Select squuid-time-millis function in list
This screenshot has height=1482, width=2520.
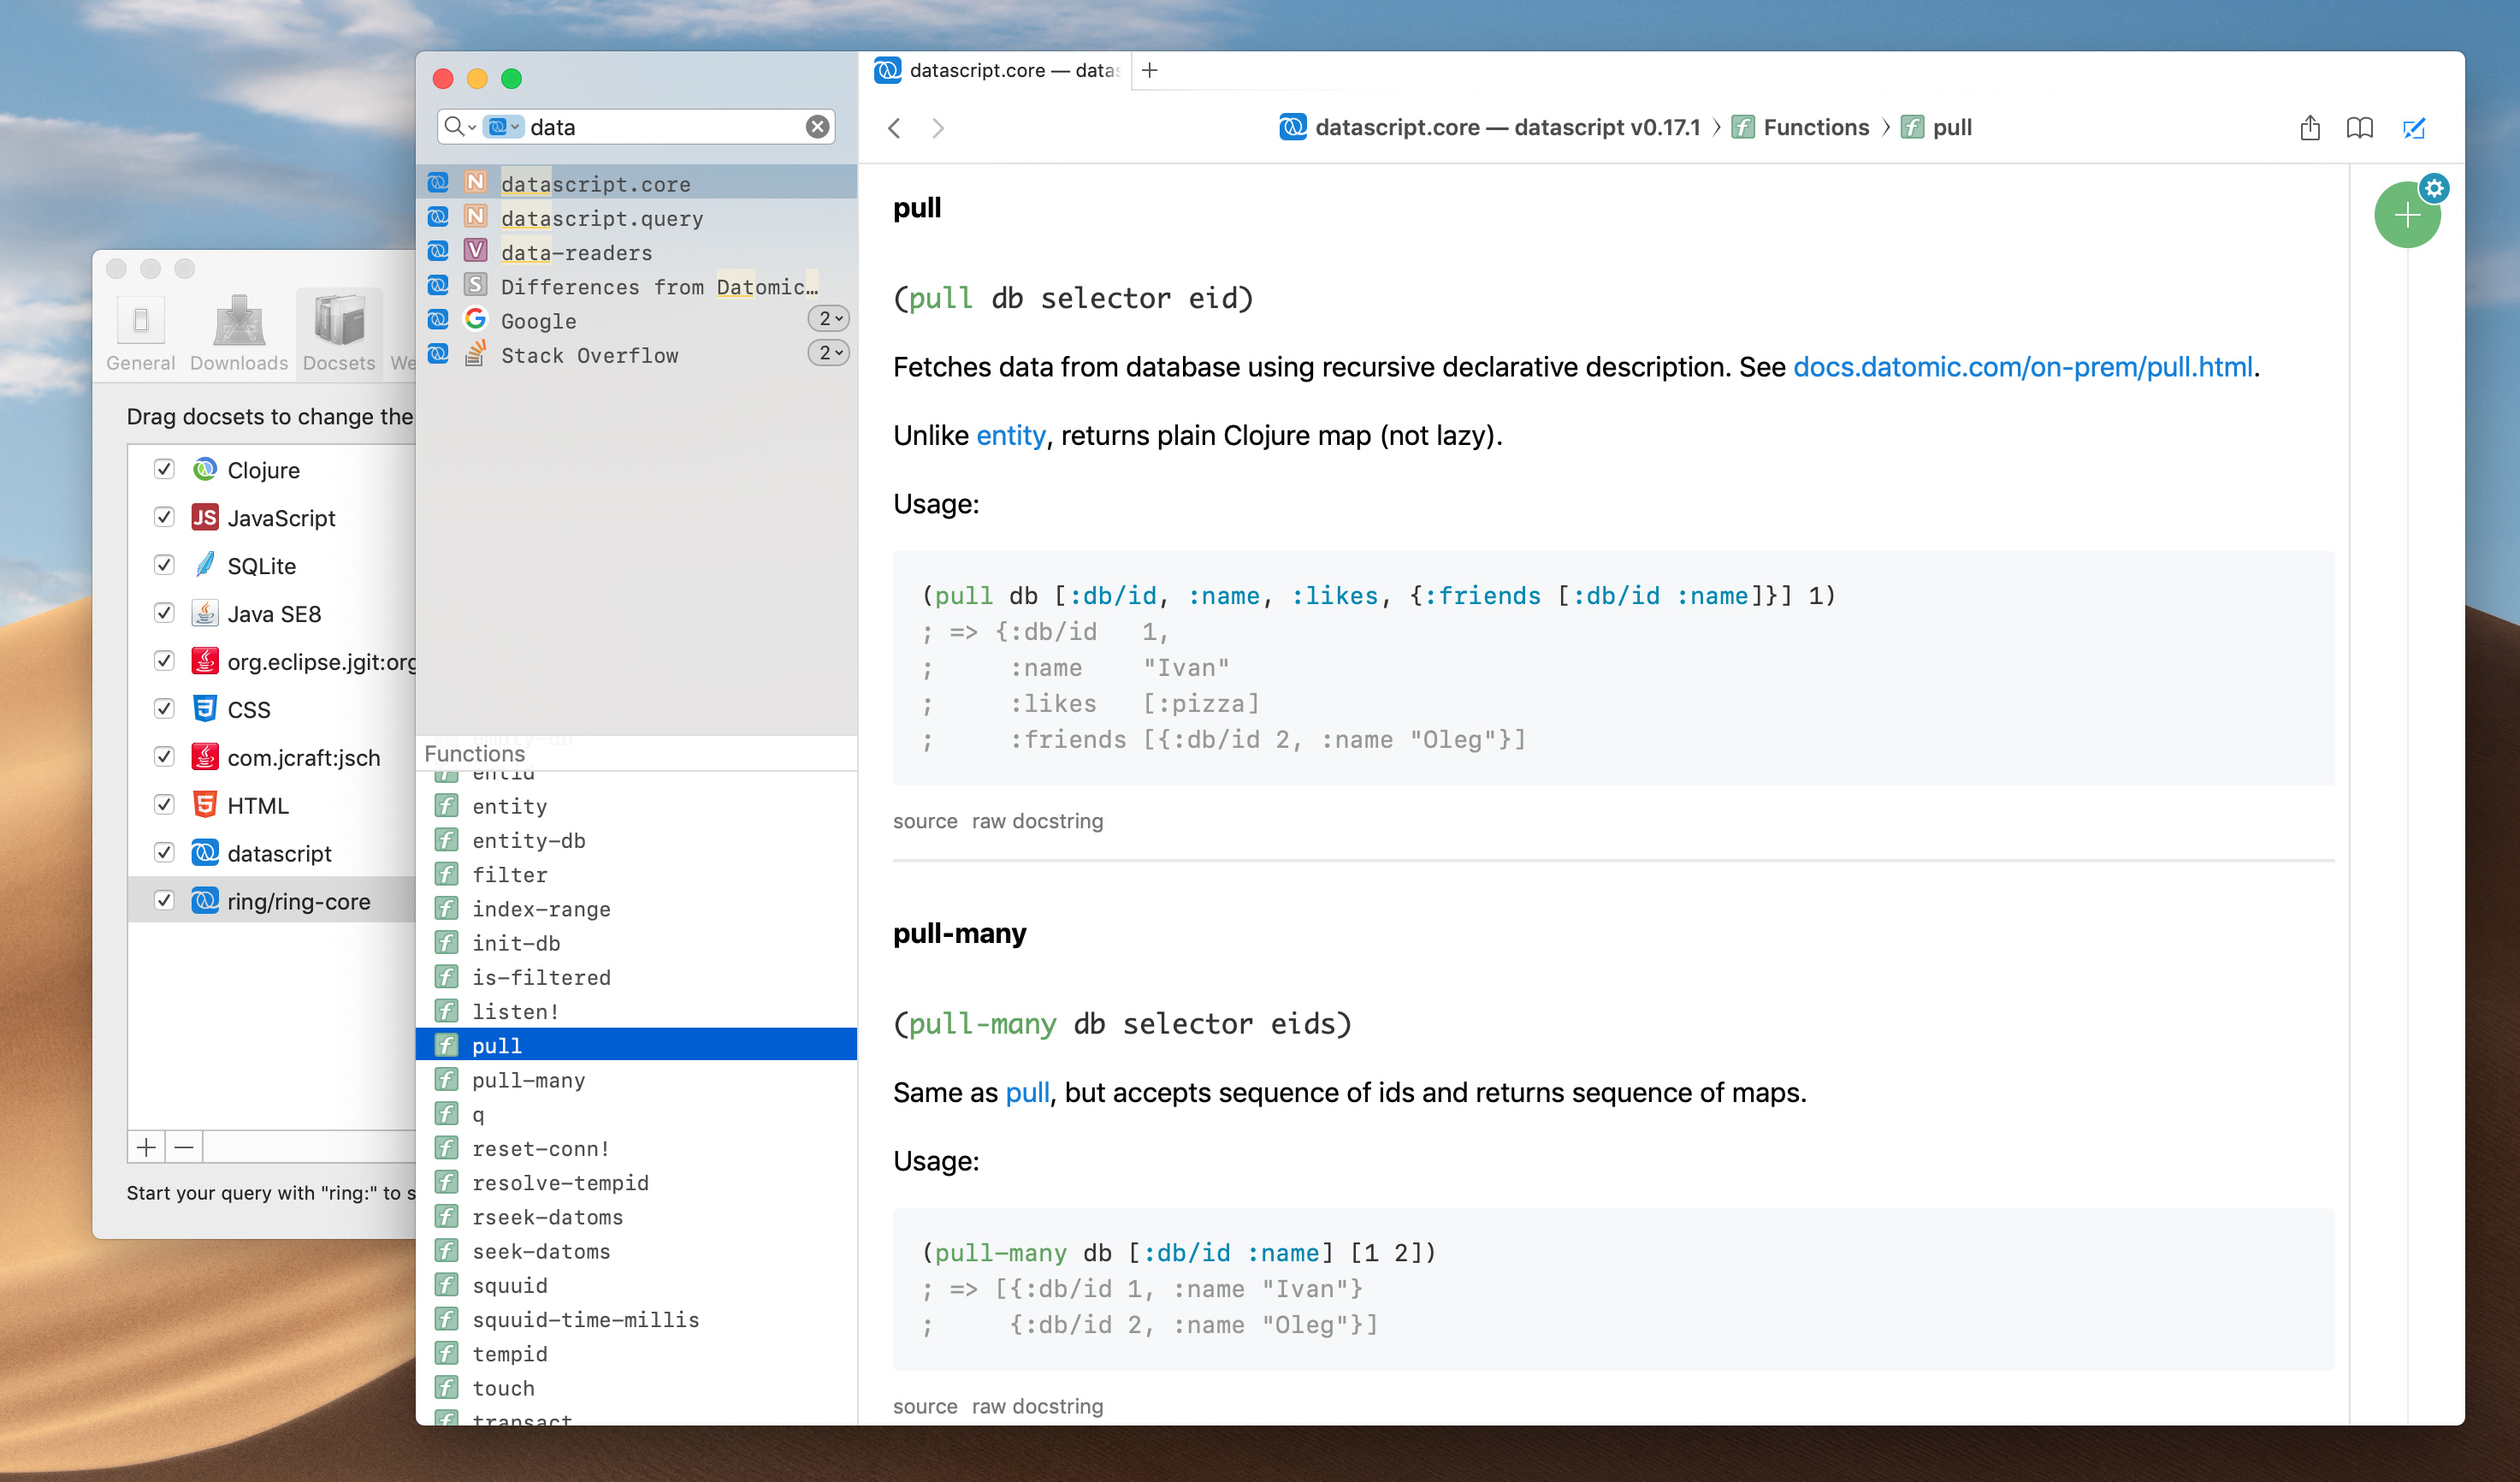click(x=636, y=1320)
